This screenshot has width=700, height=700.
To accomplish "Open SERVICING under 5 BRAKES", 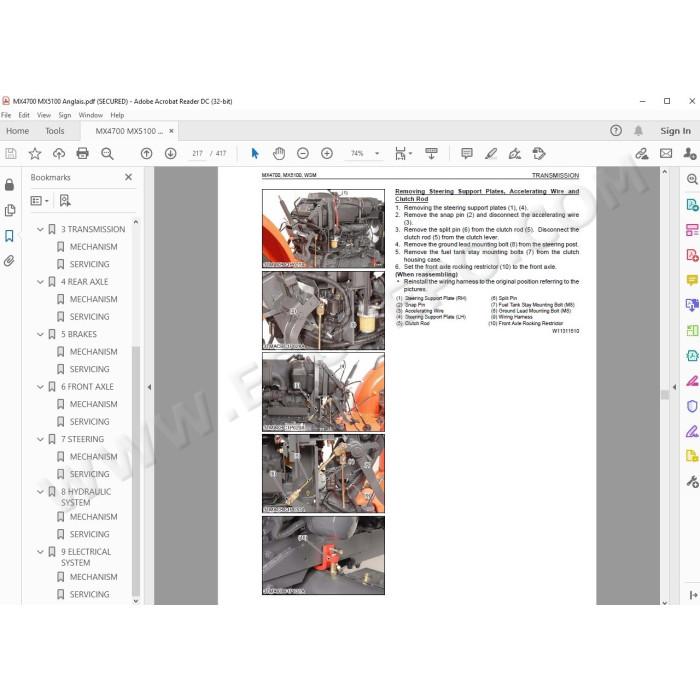I will (89, 369).
